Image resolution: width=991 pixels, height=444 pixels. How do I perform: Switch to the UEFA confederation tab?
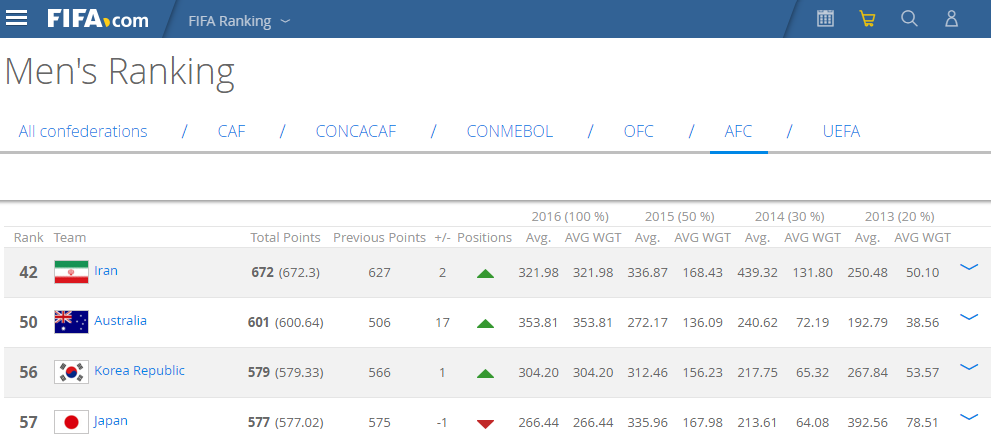point(841,132)
